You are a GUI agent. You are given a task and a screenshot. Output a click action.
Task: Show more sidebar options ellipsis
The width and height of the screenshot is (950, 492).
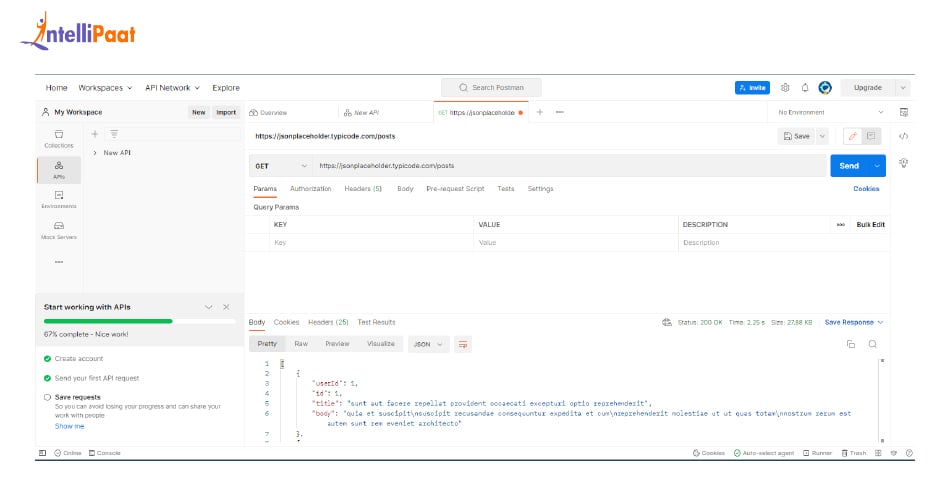59,262
